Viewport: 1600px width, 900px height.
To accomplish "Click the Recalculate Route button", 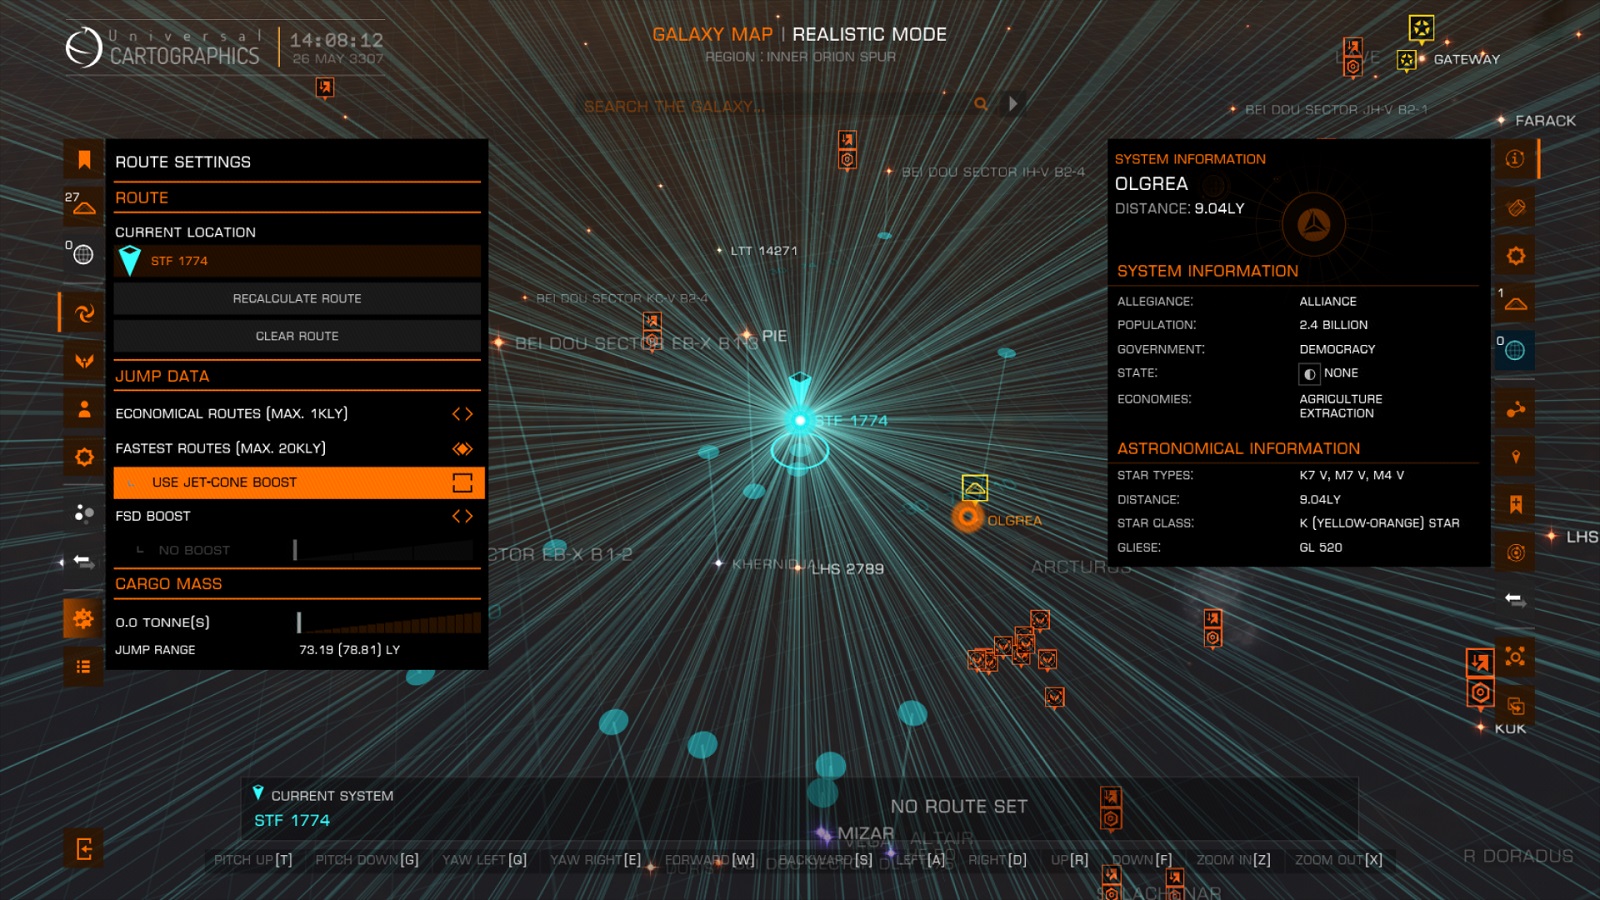I will click(x=297, y=299).
